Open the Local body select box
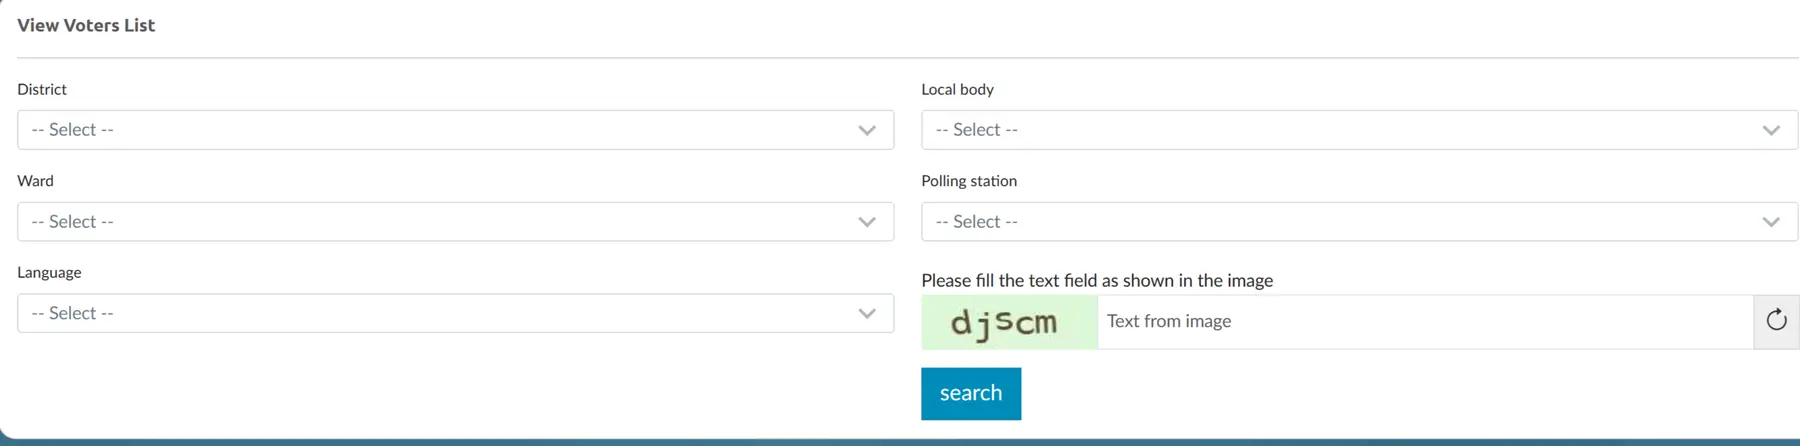Viewport: 1800px width, 446px height. (1359, 130)
